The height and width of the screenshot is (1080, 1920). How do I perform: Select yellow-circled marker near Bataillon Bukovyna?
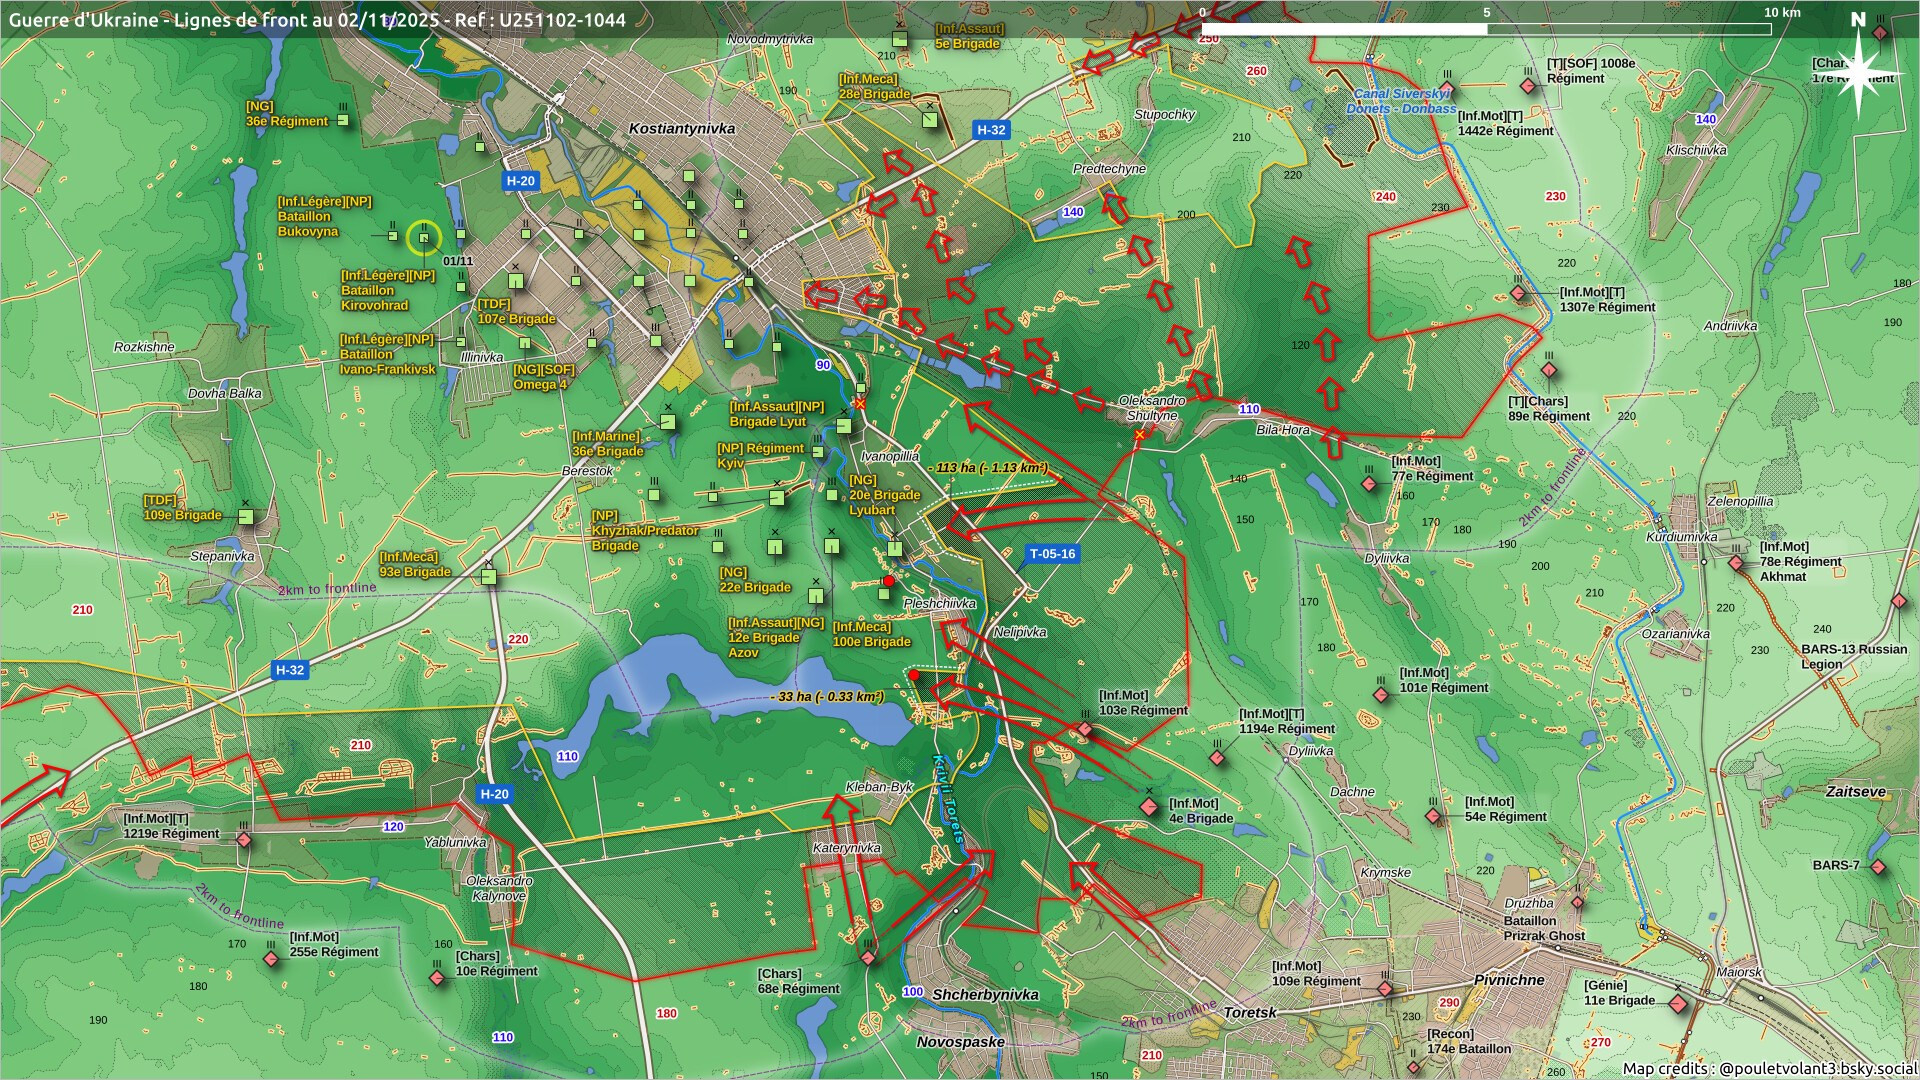pyautogui.click(x=424, y=238)
